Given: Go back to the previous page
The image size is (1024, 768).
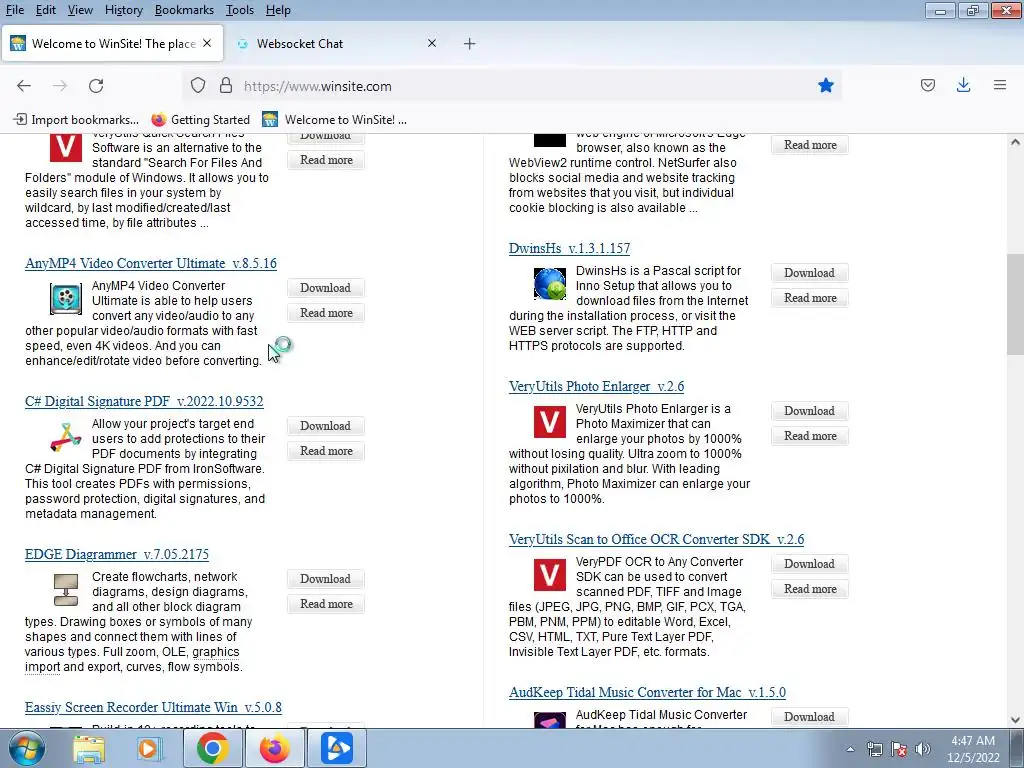Looking at the screenshot, I should (24, 86).
